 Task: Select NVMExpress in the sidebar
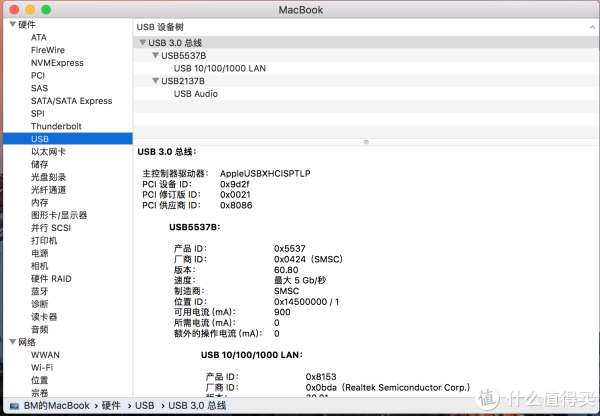pos(57,63)
